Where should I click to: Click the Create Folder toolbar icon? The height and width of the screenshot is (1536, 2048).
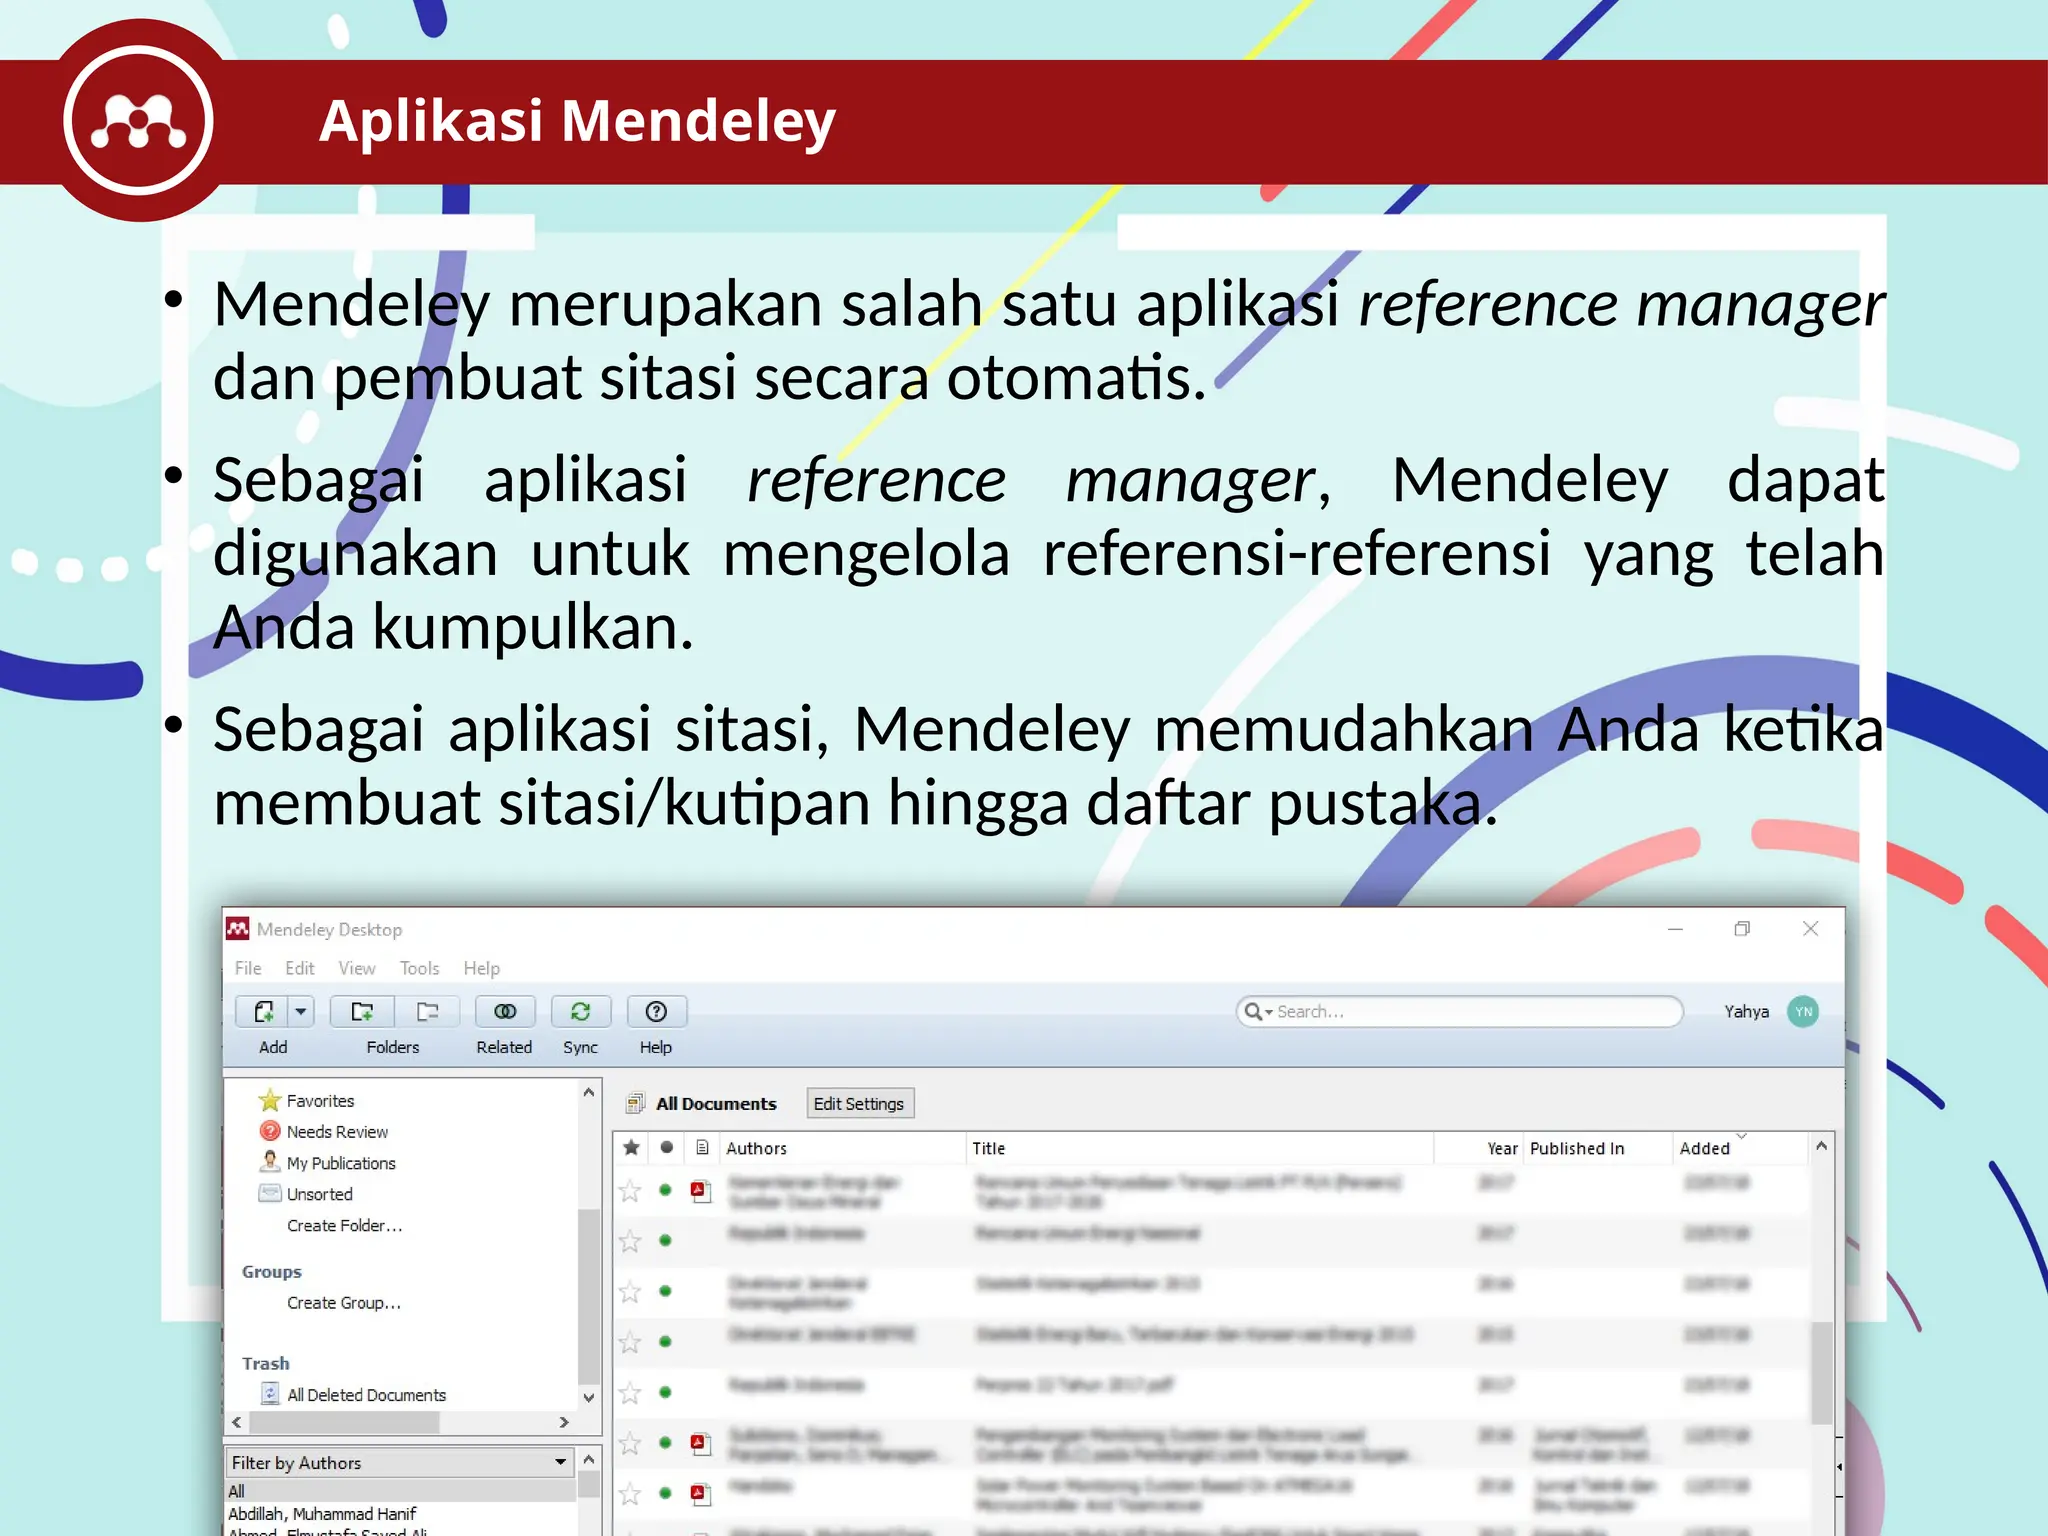coord(362,1011)
